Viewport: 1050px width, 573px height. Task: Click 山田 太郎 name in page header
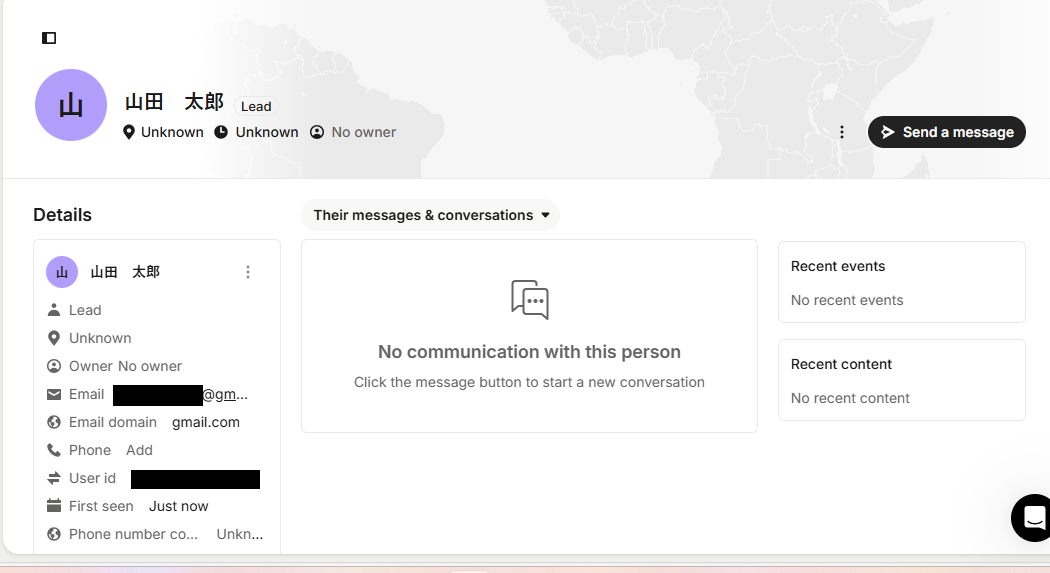[174, 102]
